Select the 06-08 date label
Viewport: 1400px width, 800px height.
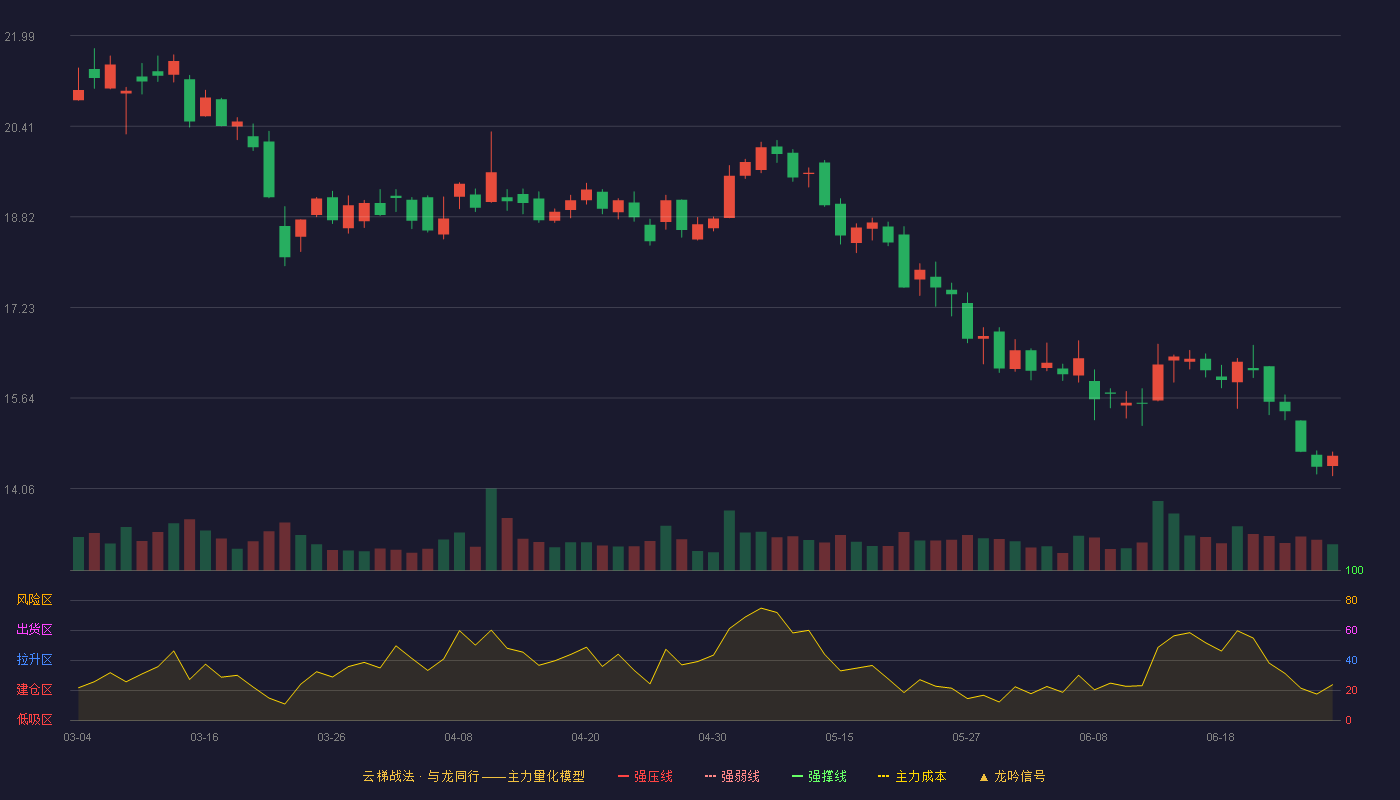coord(1094,737)
